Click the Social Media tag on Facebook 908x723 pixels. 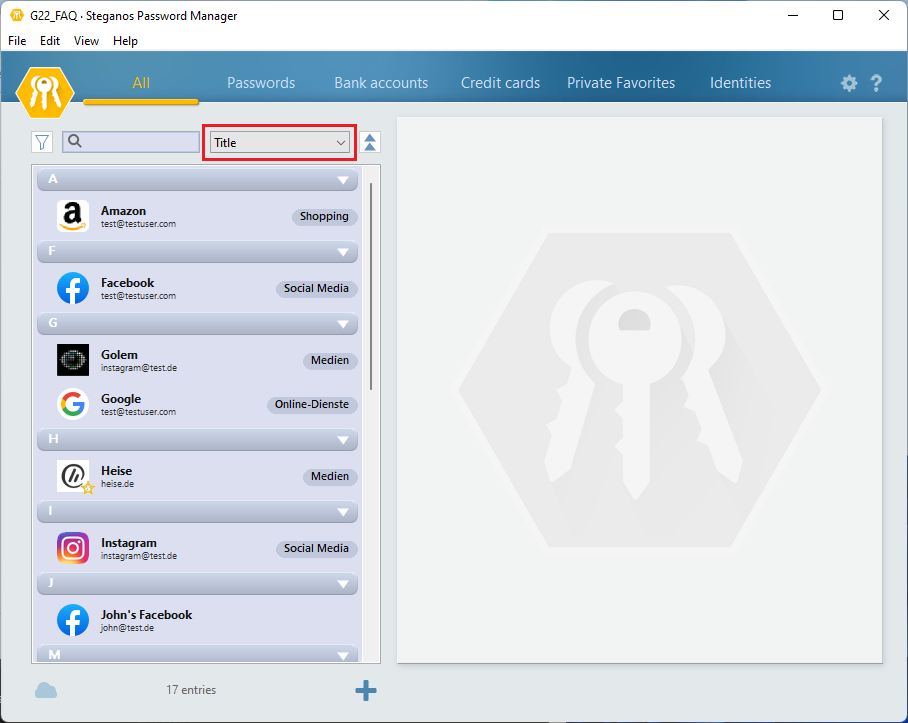pyautogui.click(x=316, y=288)
